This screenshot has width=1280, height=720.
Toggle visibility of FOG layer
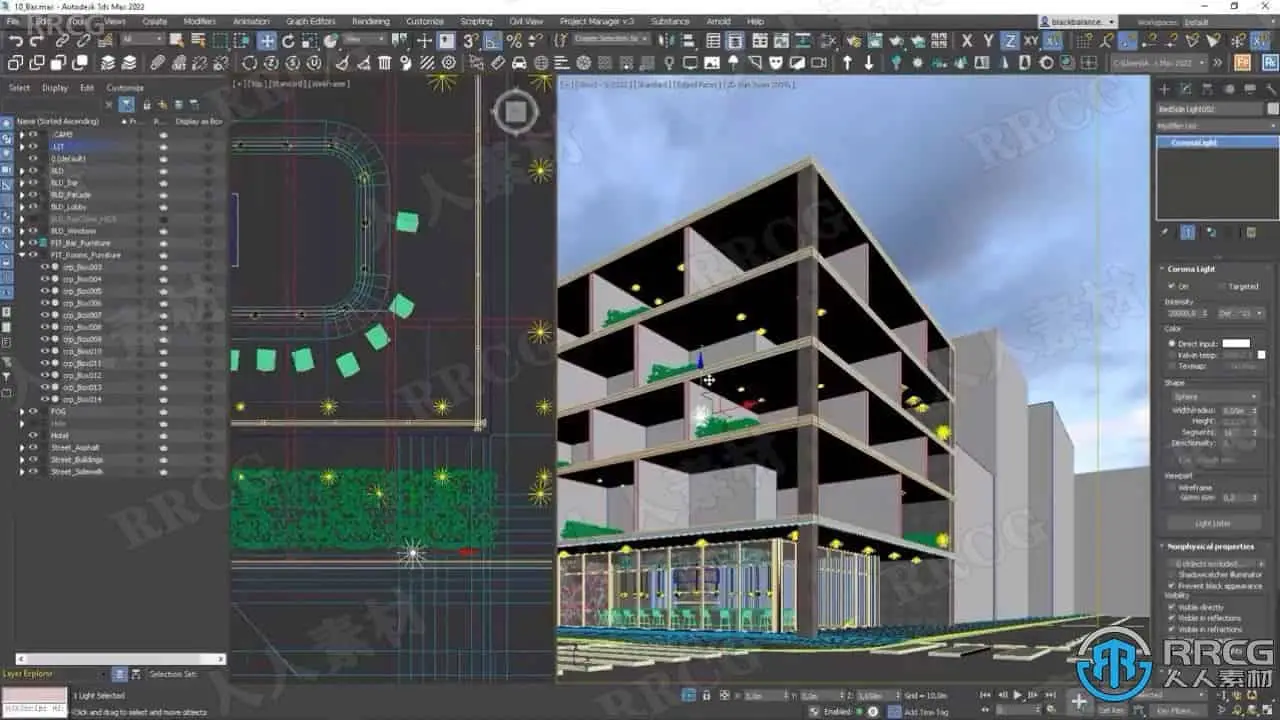(33, 411)
